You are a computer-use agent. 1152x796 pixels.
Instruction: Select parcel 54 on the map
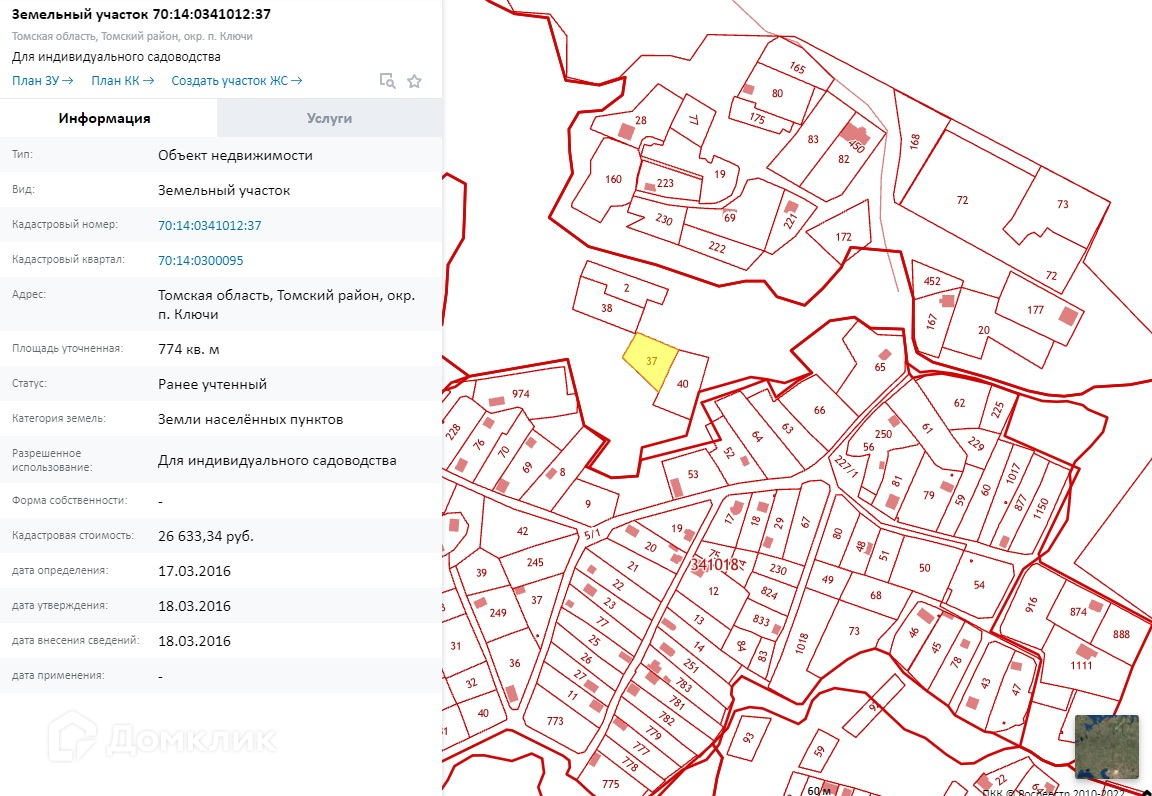click(x=979, y=584)
